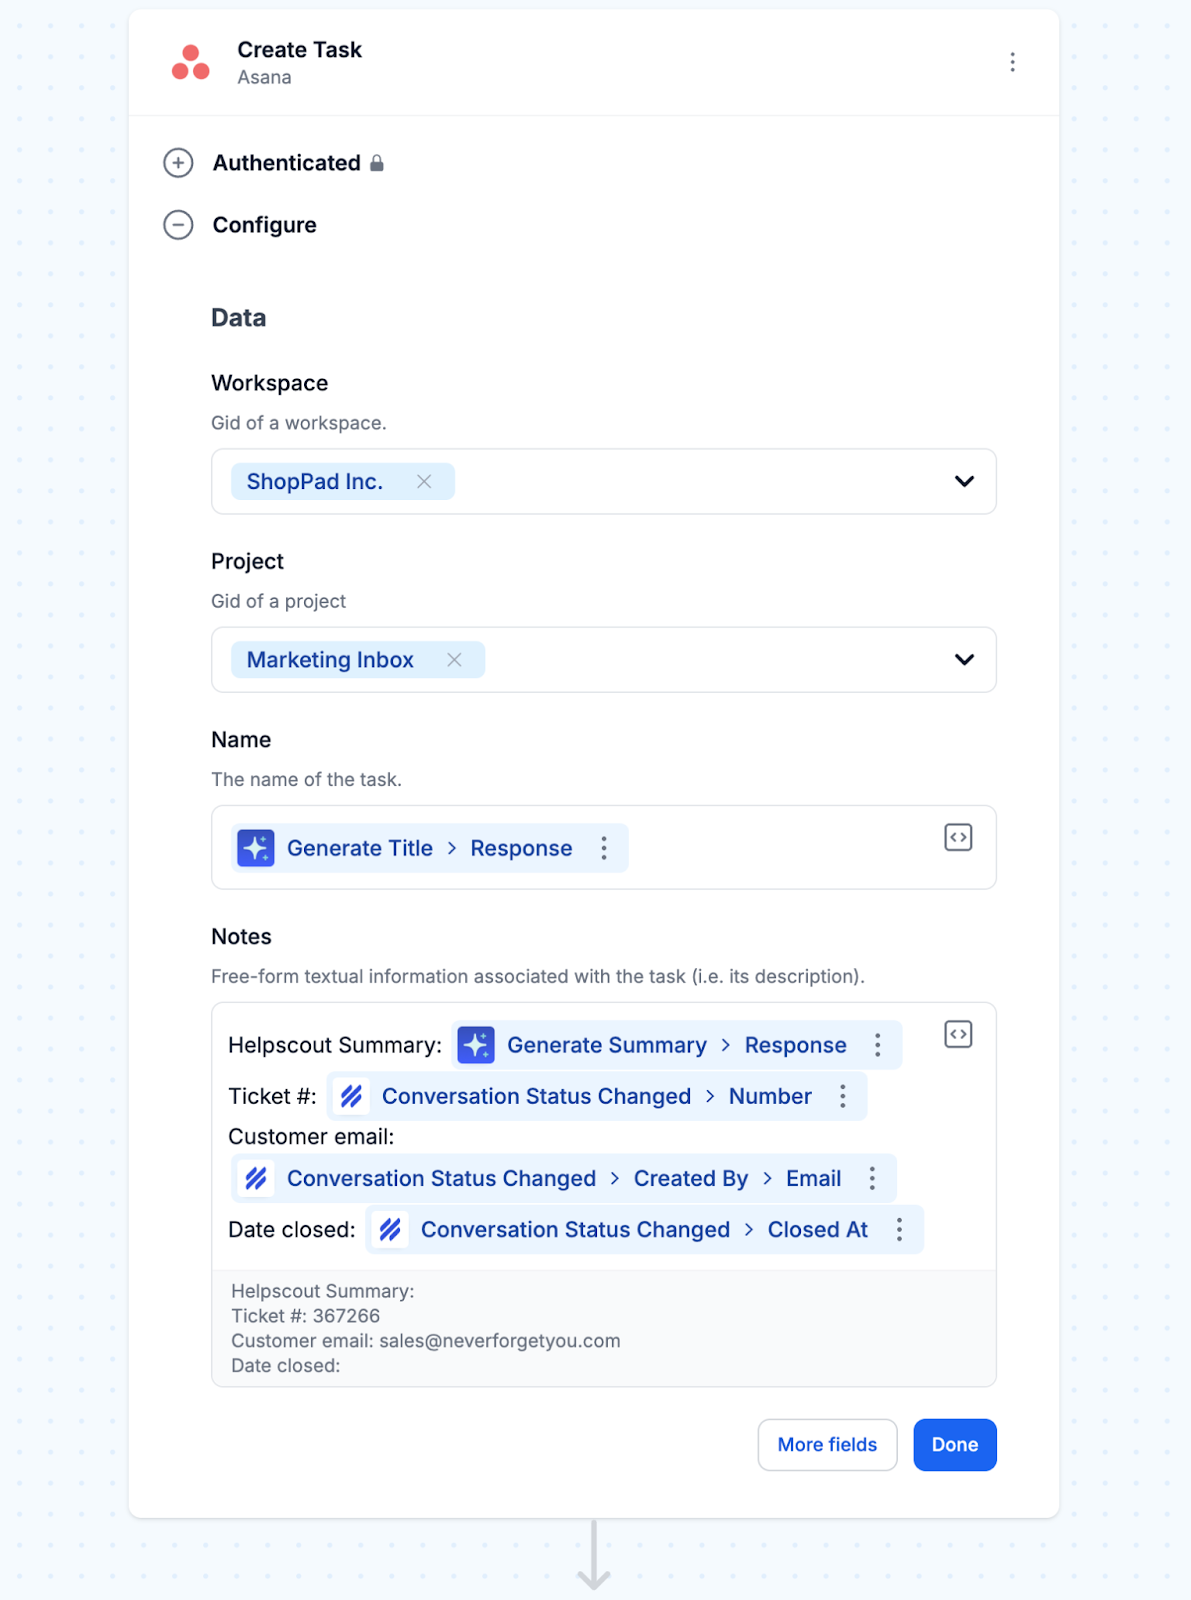1191x1600 pixels.
Task: Toggle code view for Name field
Action: pos(958,838)
